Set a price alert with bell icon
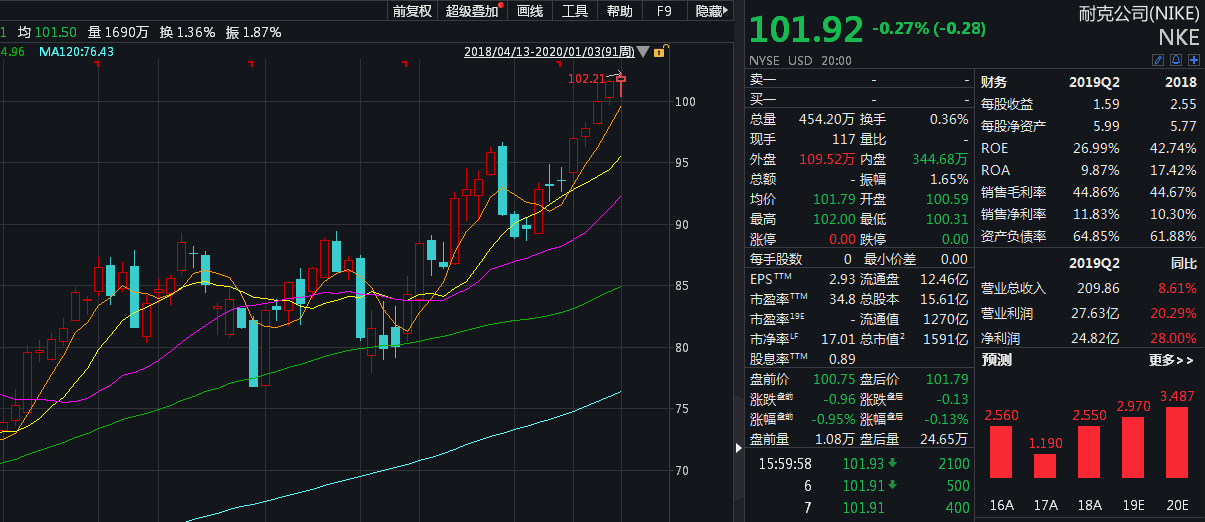 point(1176,60)
